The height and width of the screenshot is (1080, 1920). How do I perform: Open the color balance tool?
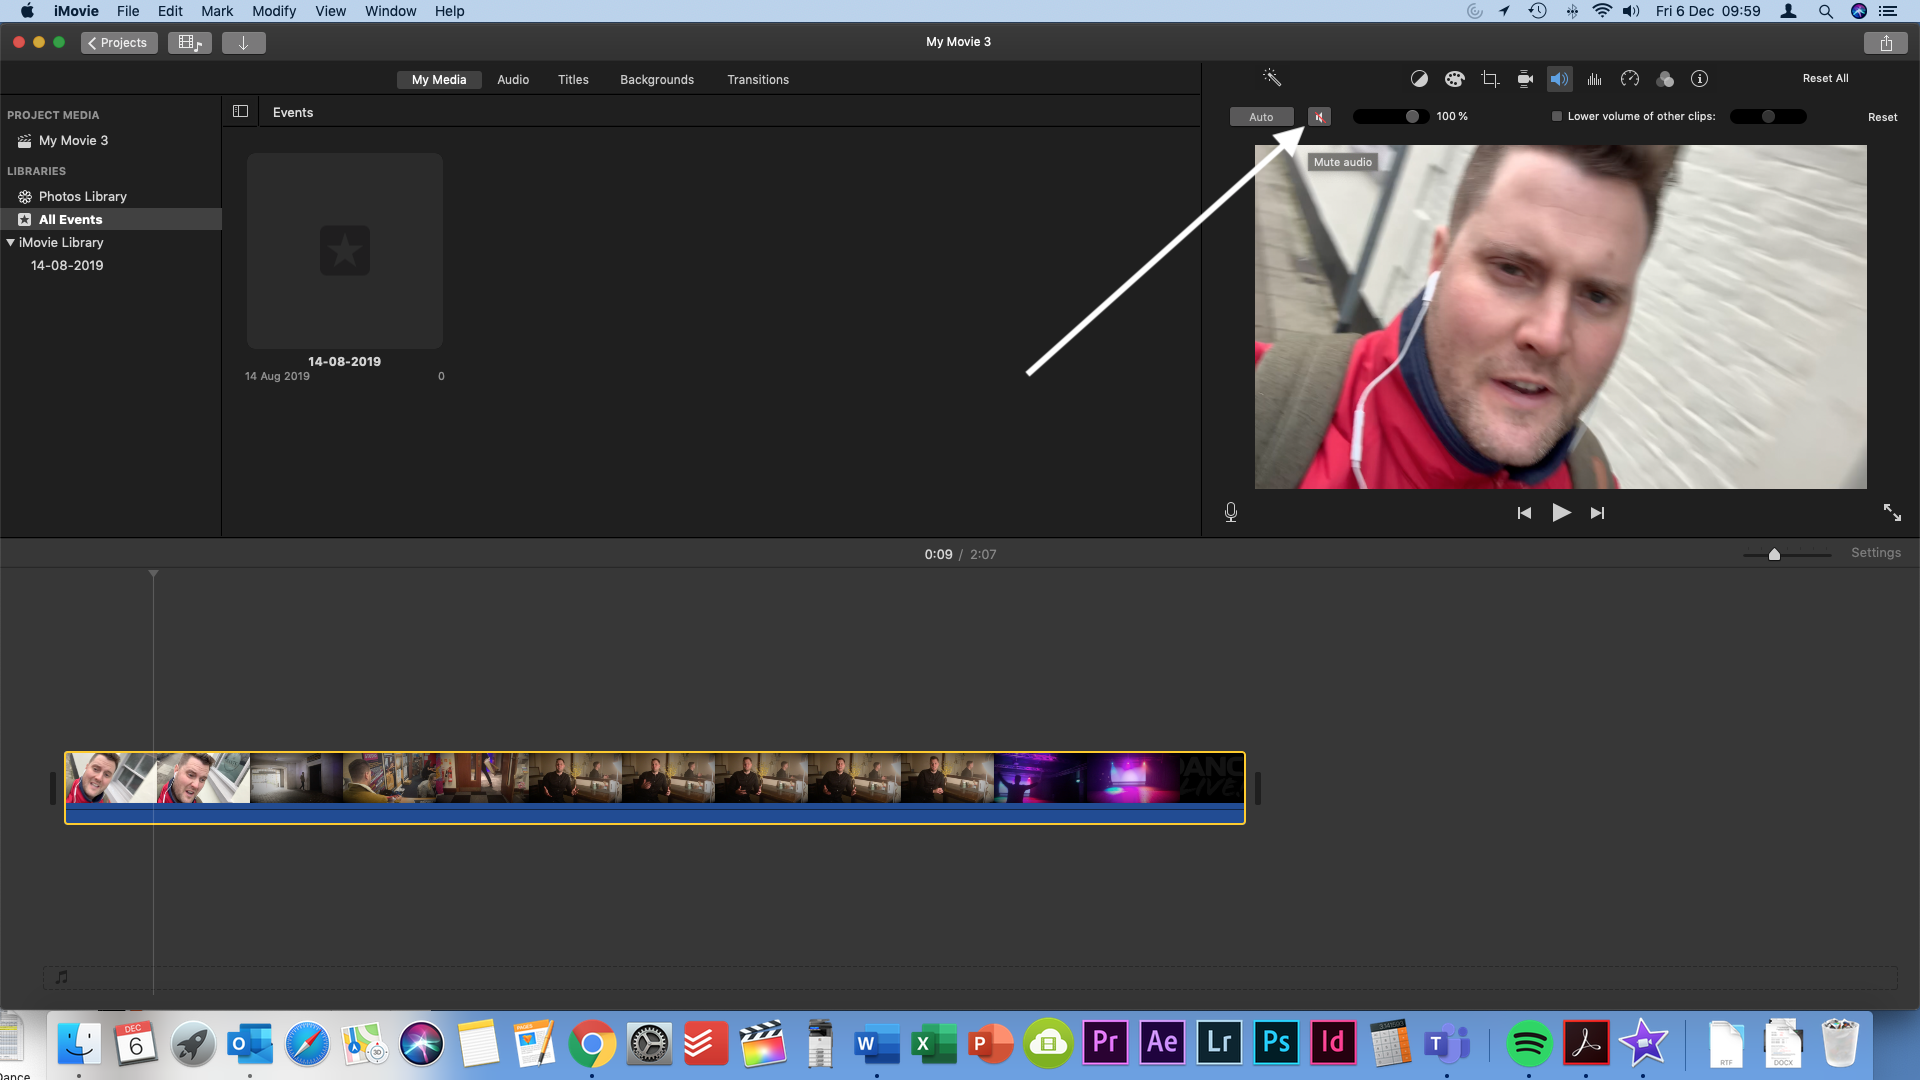tap(1419, 79)
